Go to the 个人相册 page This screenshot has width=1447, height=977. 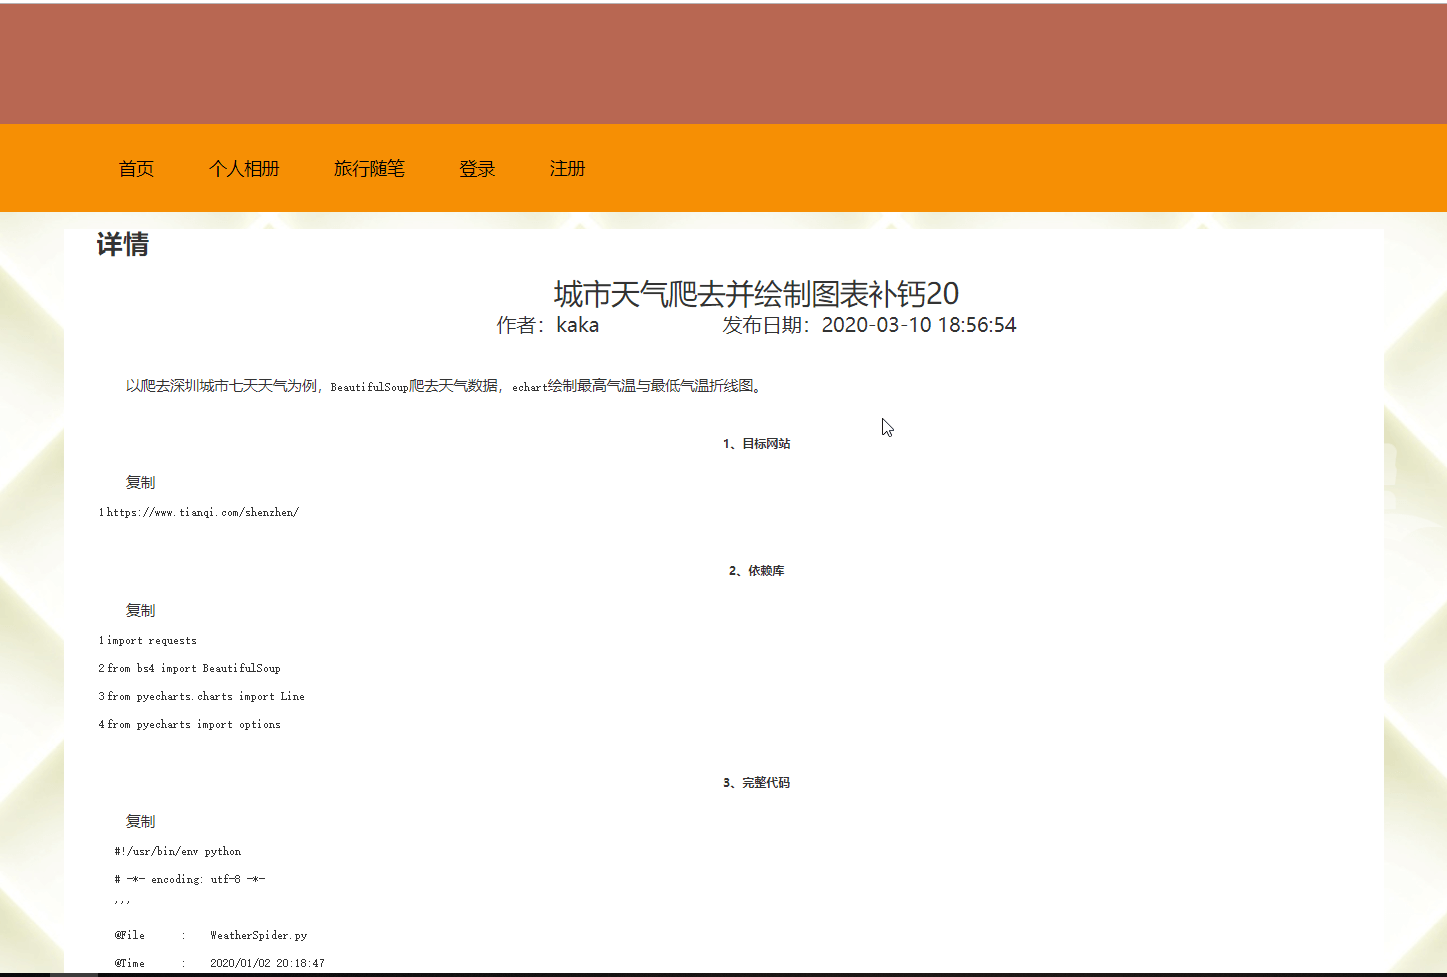[x=244, y=169]
